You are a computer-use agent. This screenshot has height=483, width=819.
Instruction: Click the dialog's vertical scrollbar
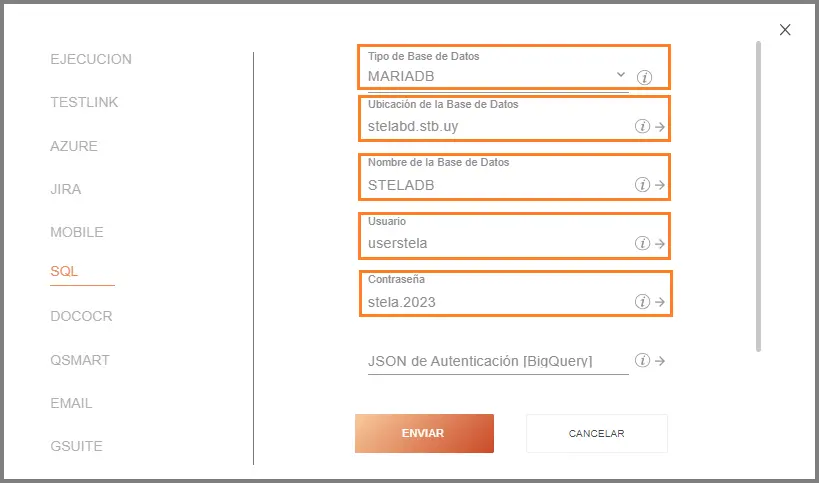[759, 195]
